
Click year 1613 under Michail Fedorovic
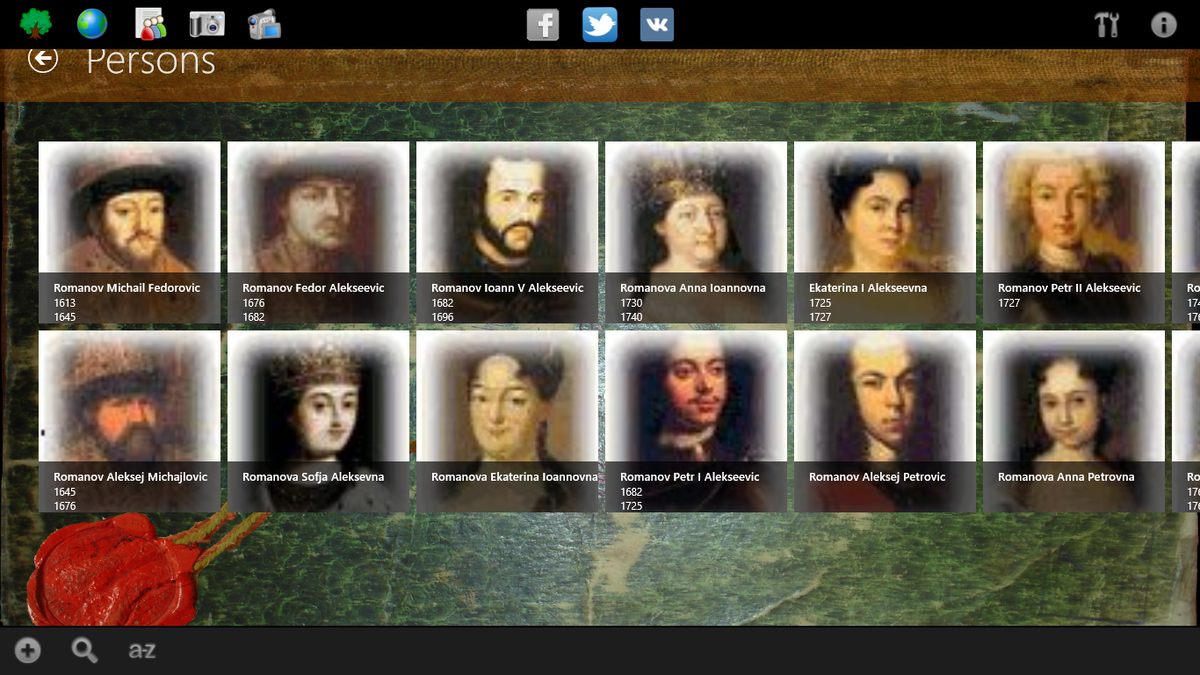pos(65,303)
